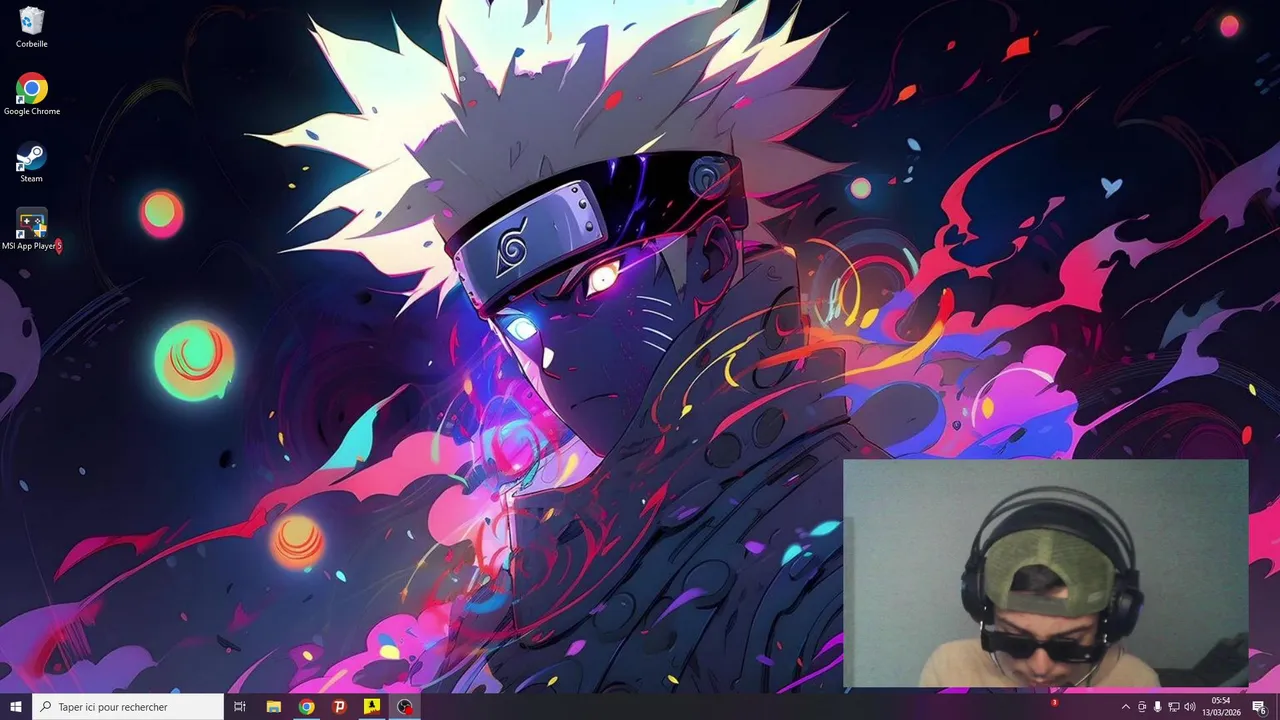This screenshot has height=720, width=1280.
Task: Open the clock showing 05:54
Action: [1221, 707]
